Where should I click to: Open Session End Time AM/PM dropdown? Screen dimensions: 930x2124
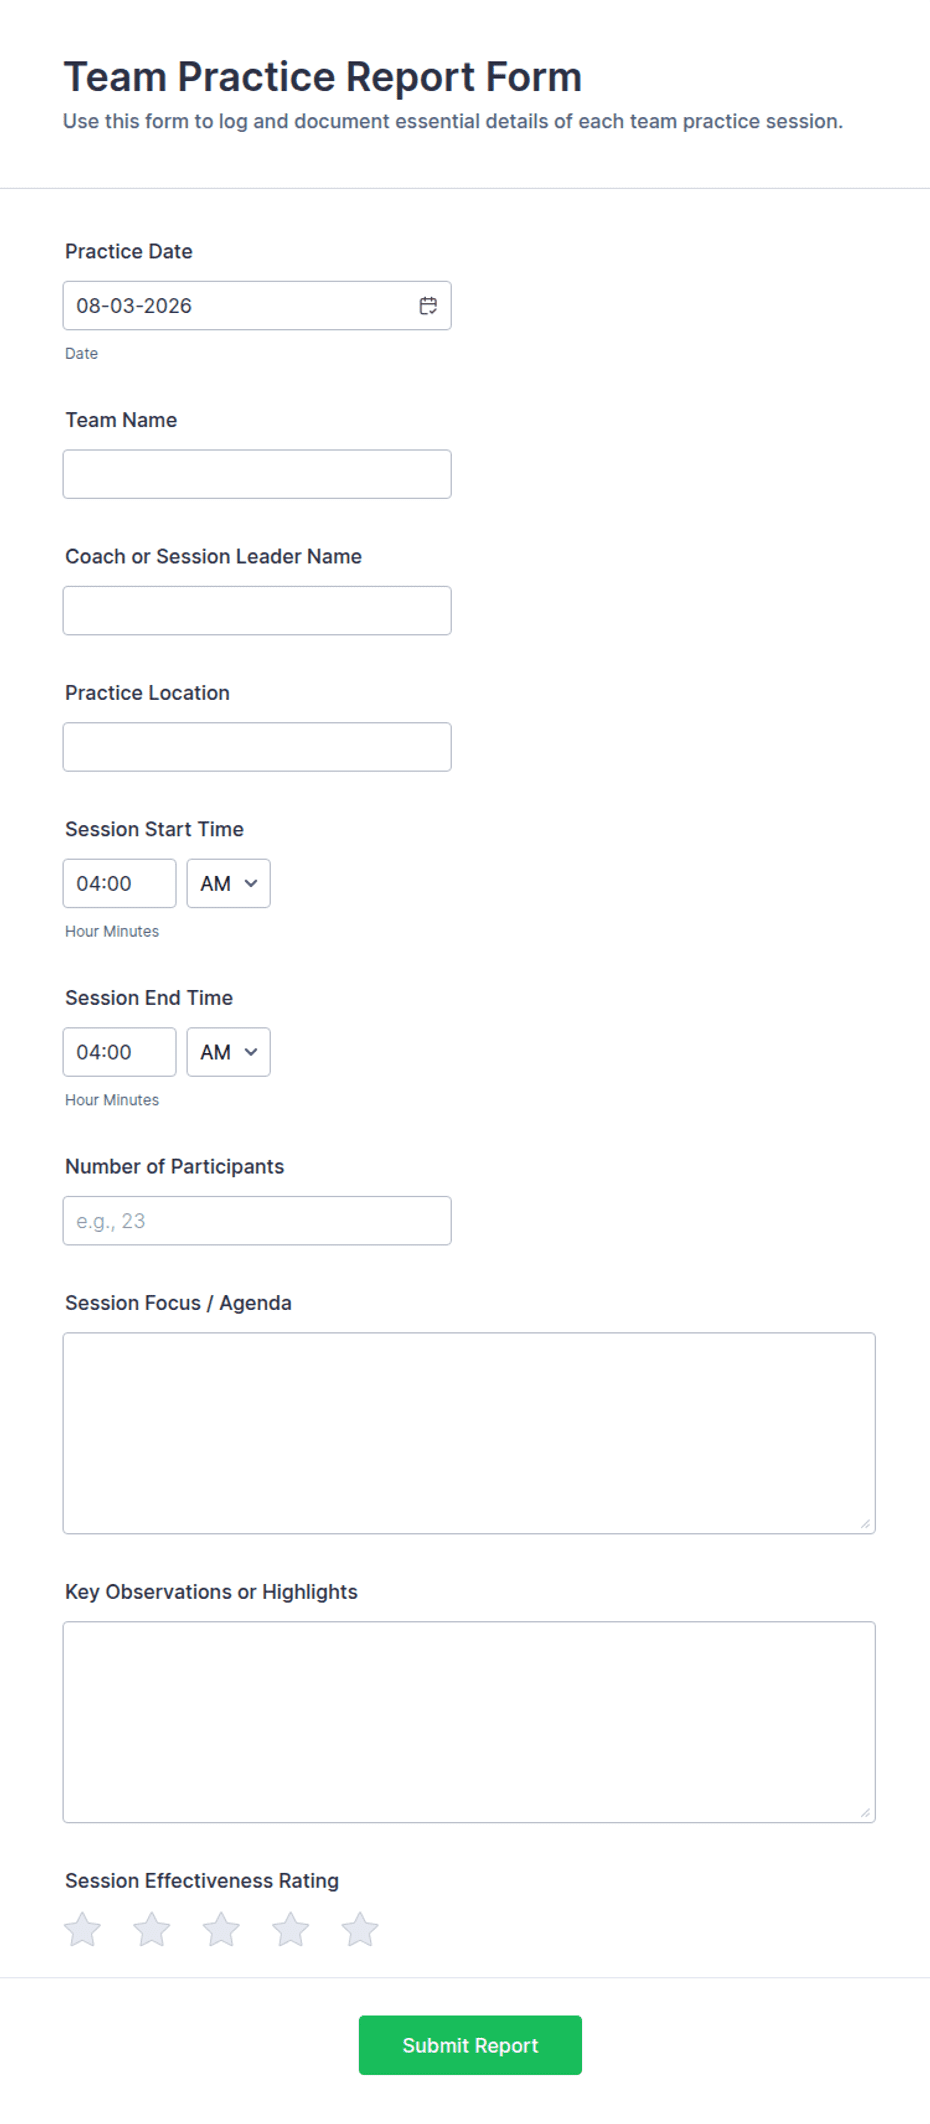(228, 1052)
